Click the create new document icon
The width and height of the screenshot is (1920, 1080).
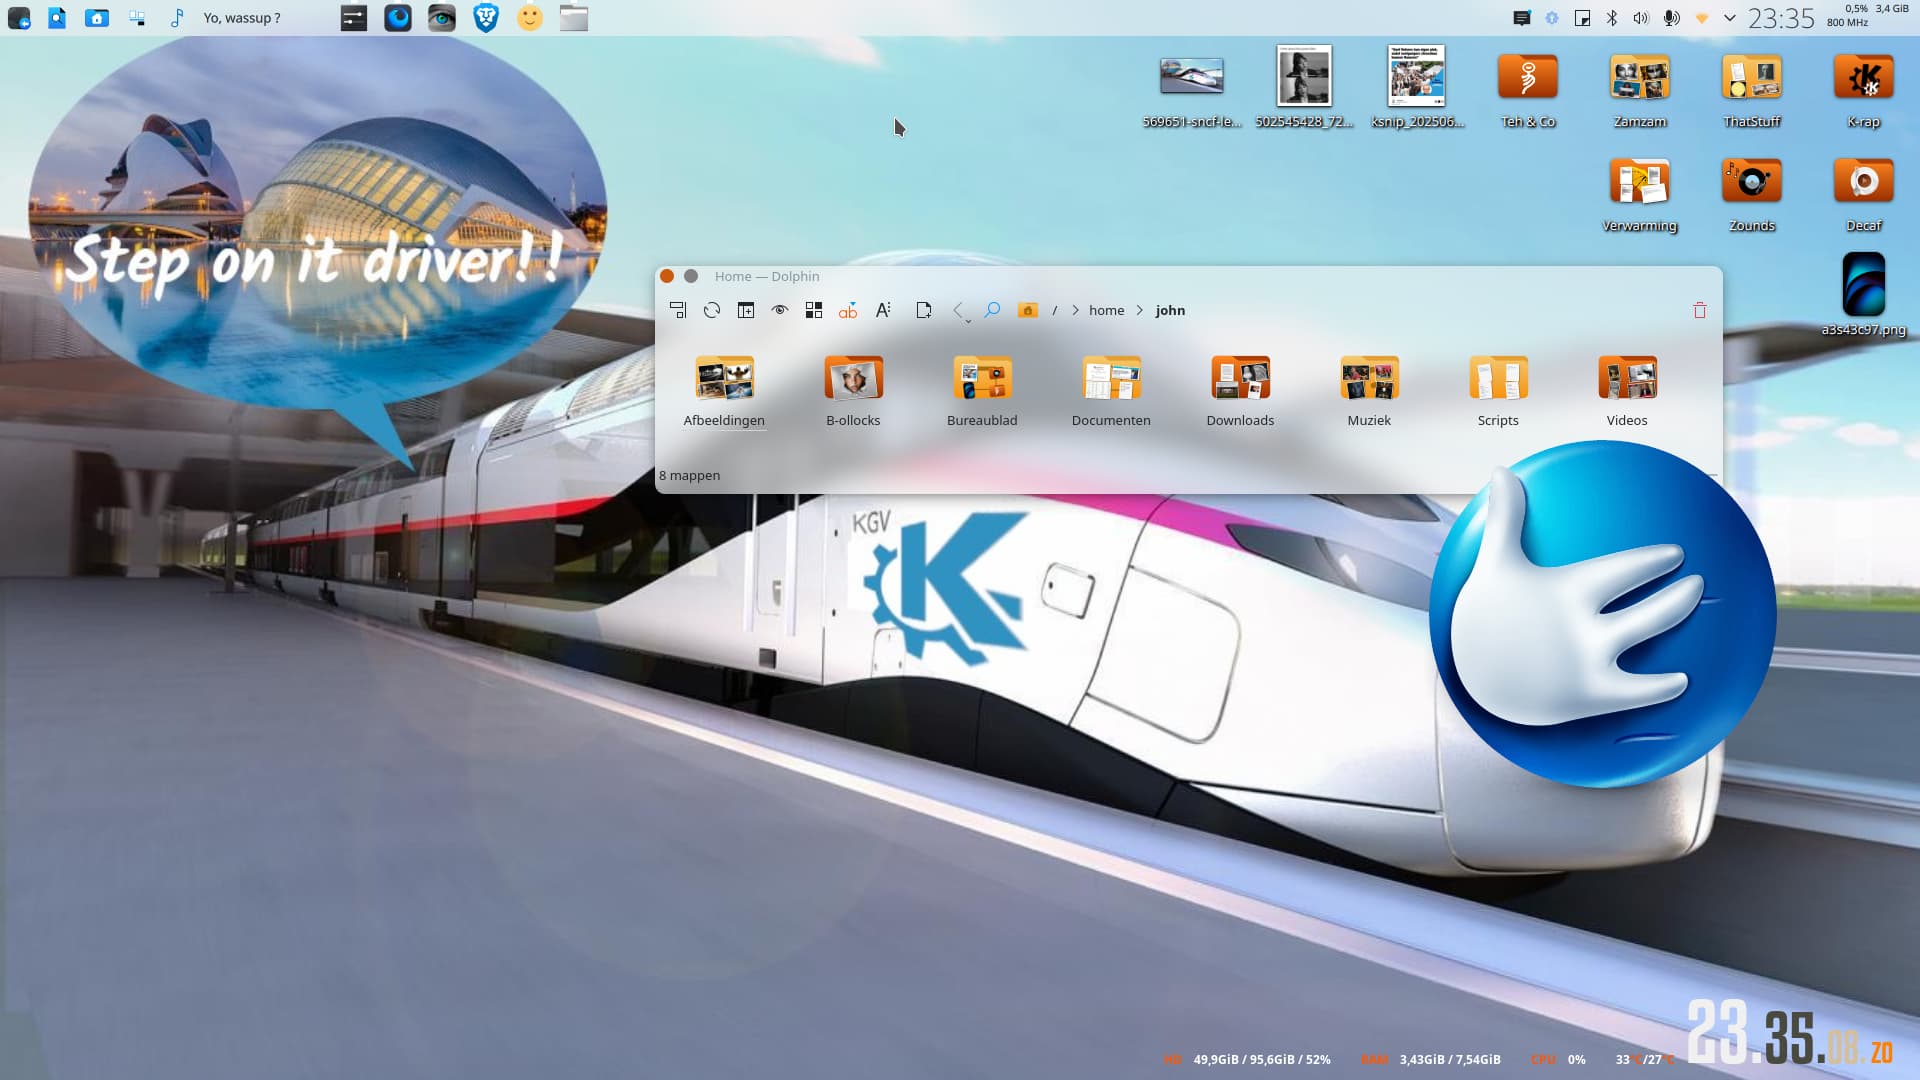[x=924, y=310]
